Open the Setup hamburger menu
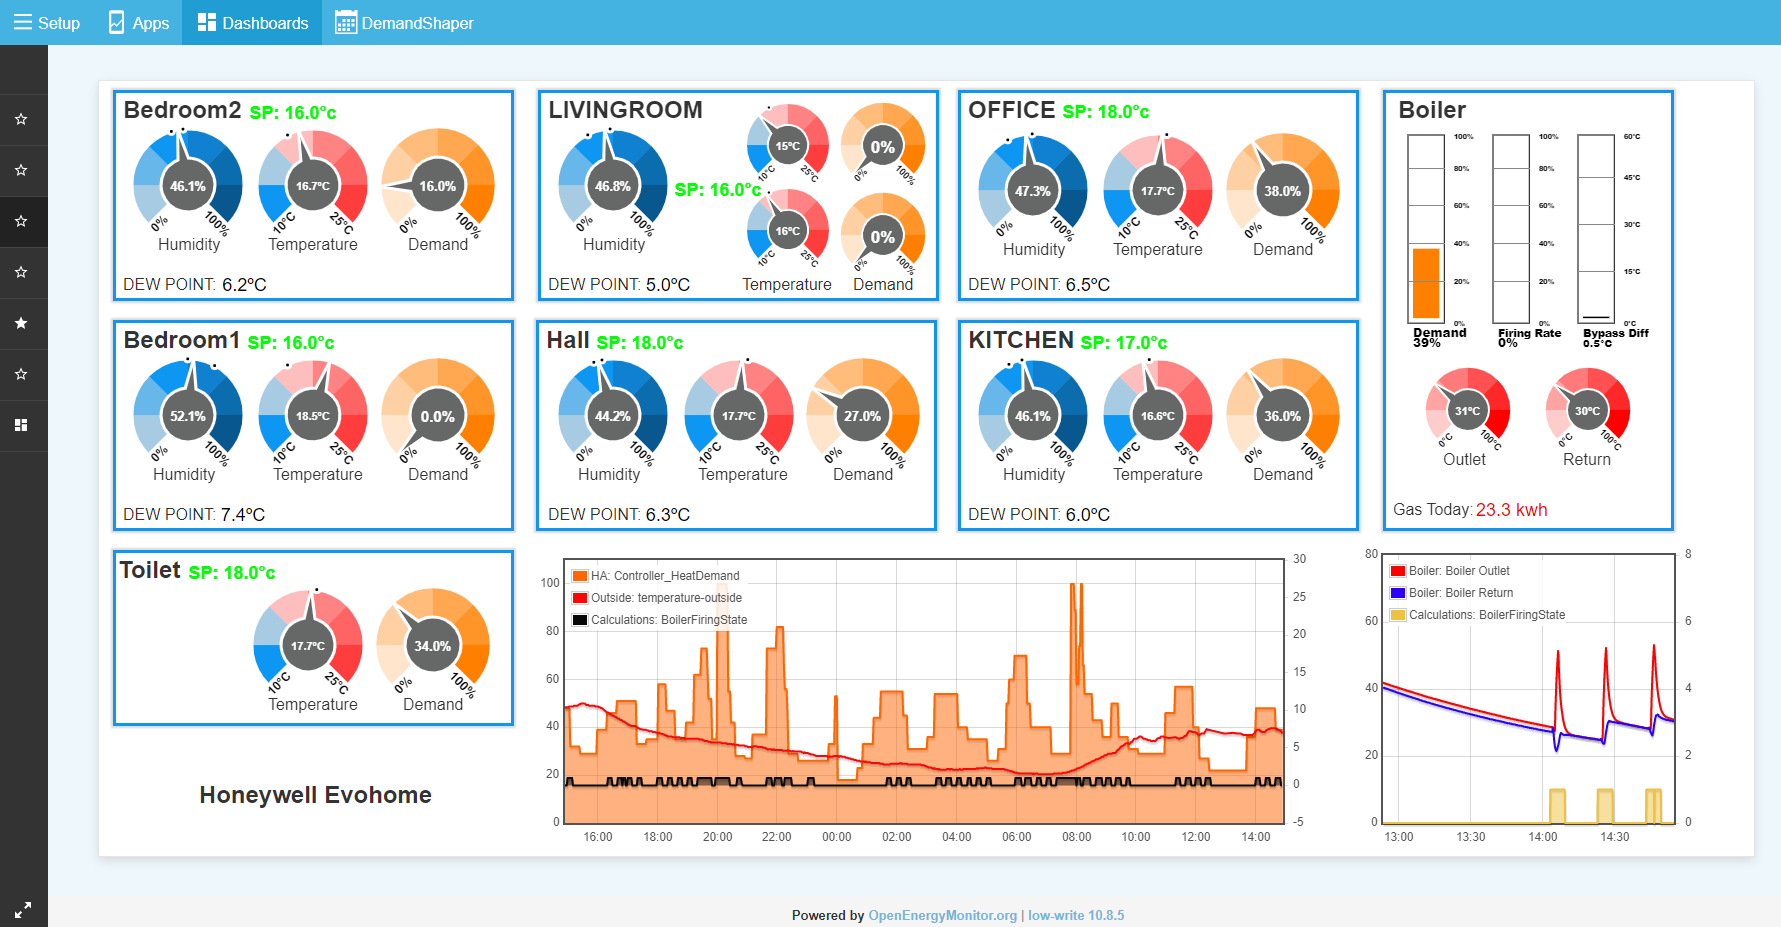1781x927 pixels. click(x=46, y=22)
